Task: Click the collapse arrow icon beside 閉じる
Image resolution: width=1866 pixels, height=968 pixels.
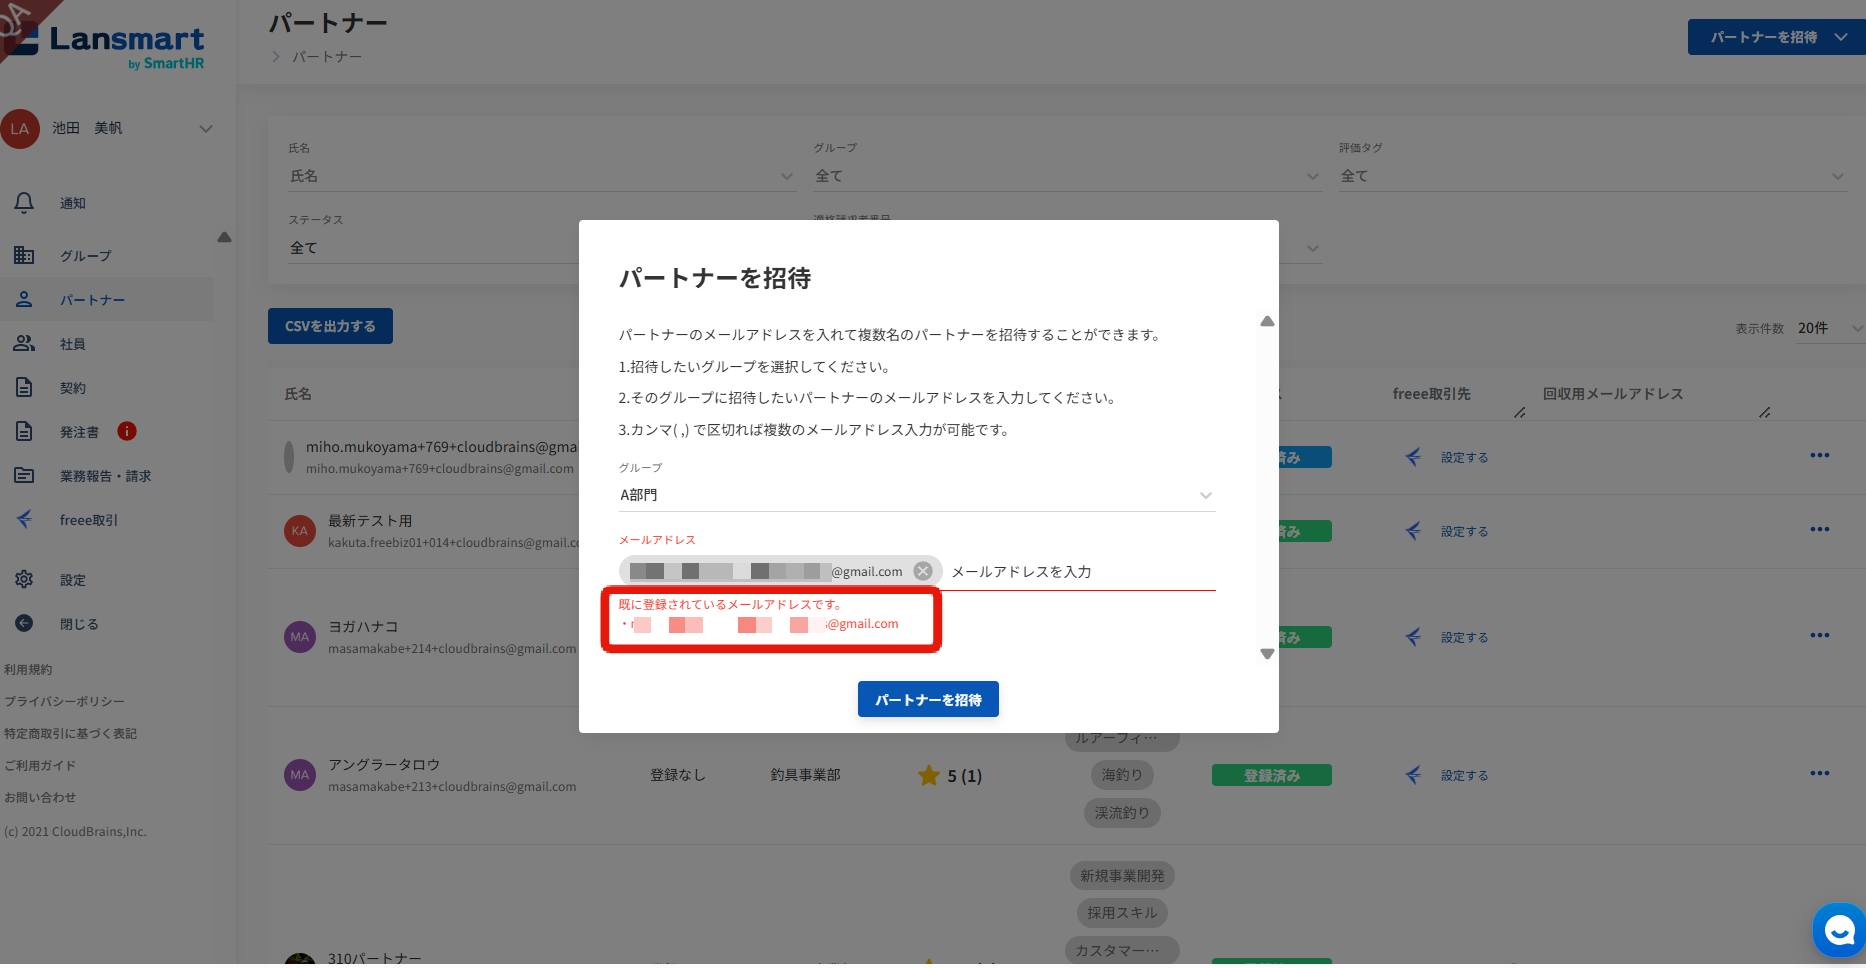Action: 24,623
